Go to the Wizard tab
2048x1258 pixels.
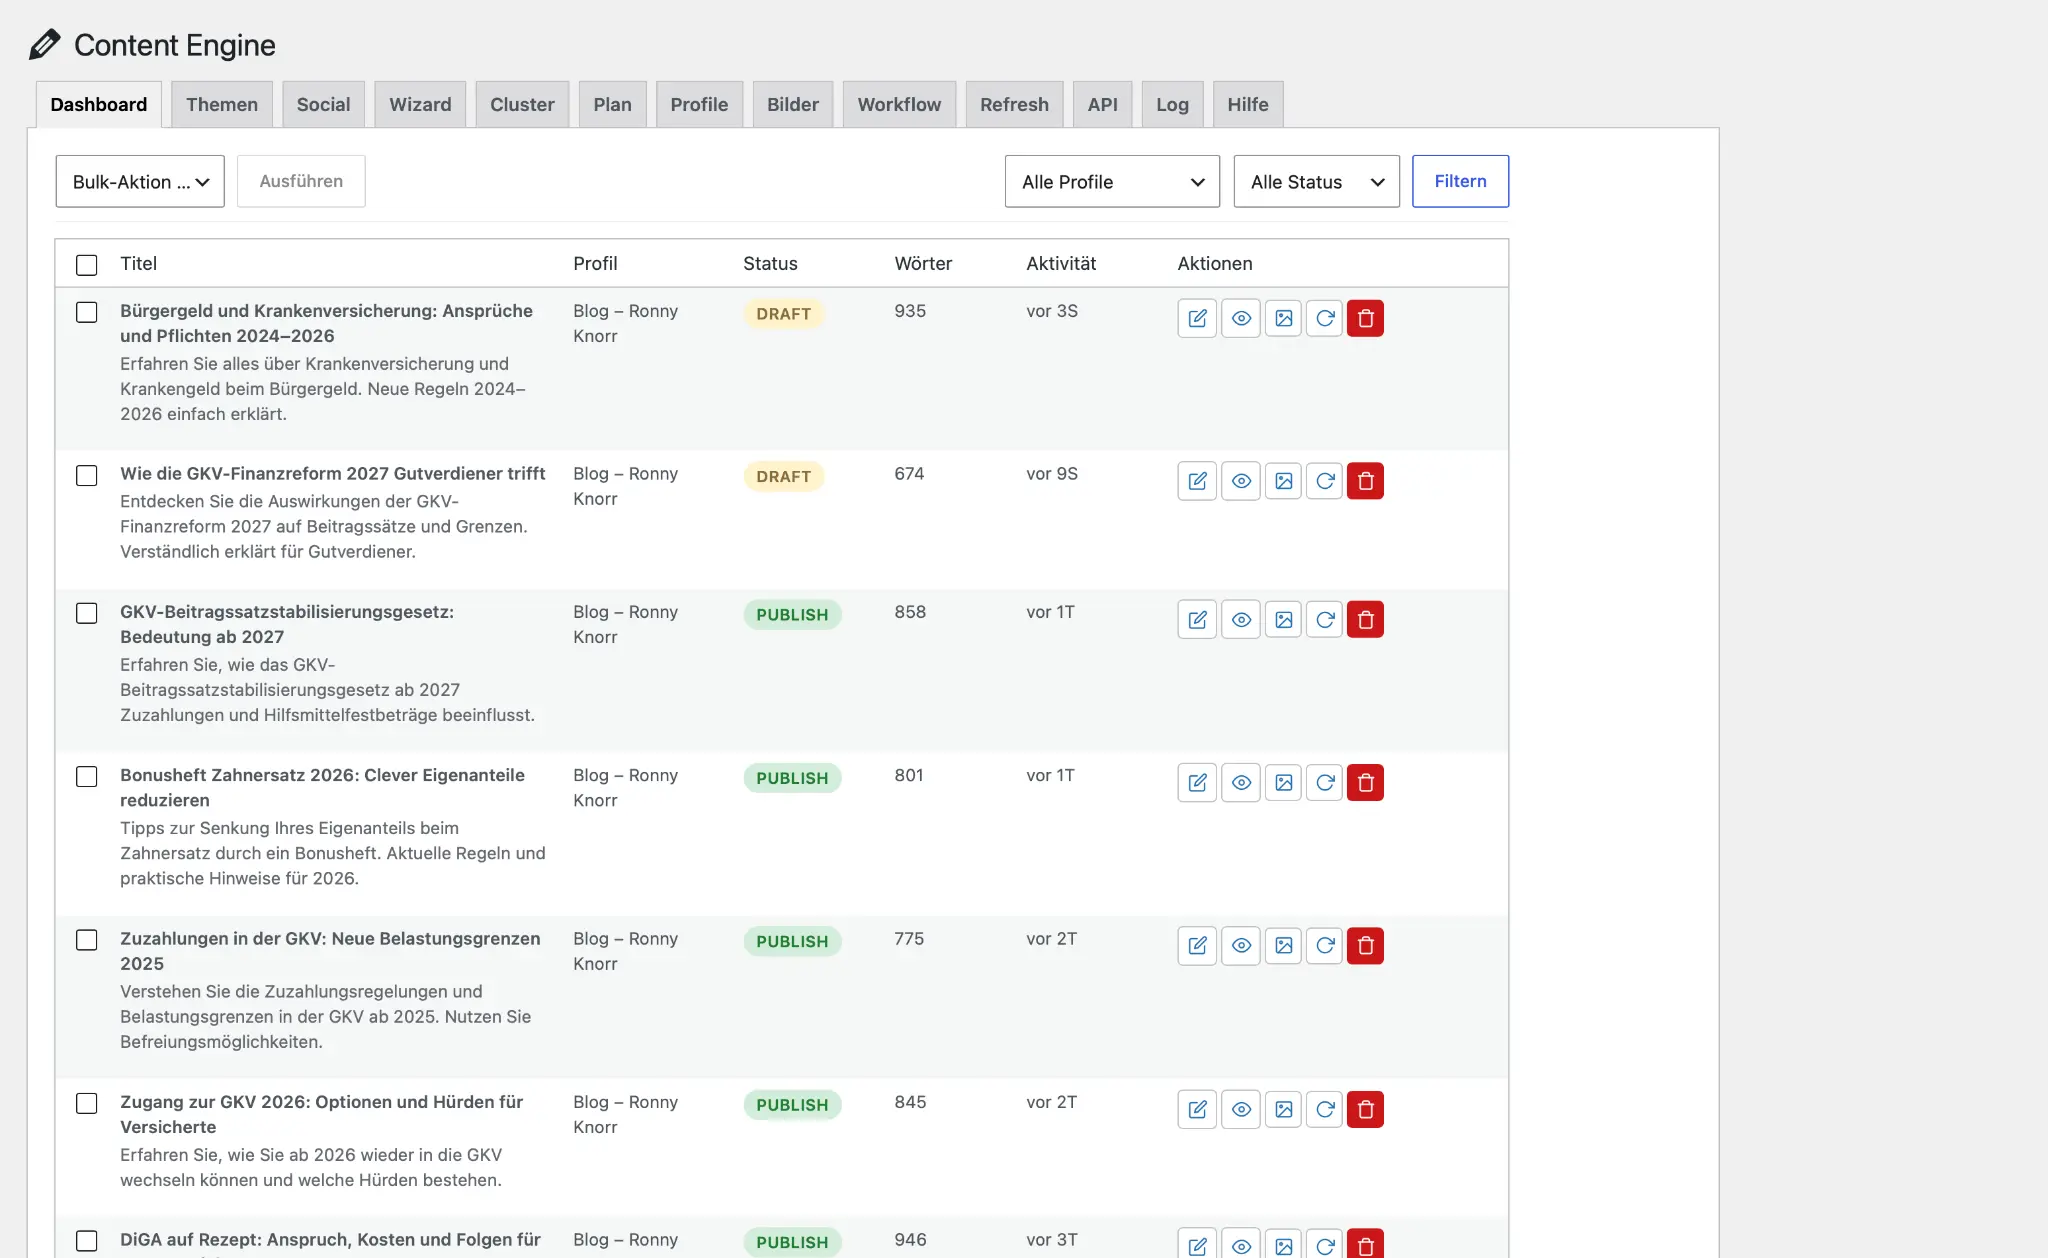[x=420, y=104]
